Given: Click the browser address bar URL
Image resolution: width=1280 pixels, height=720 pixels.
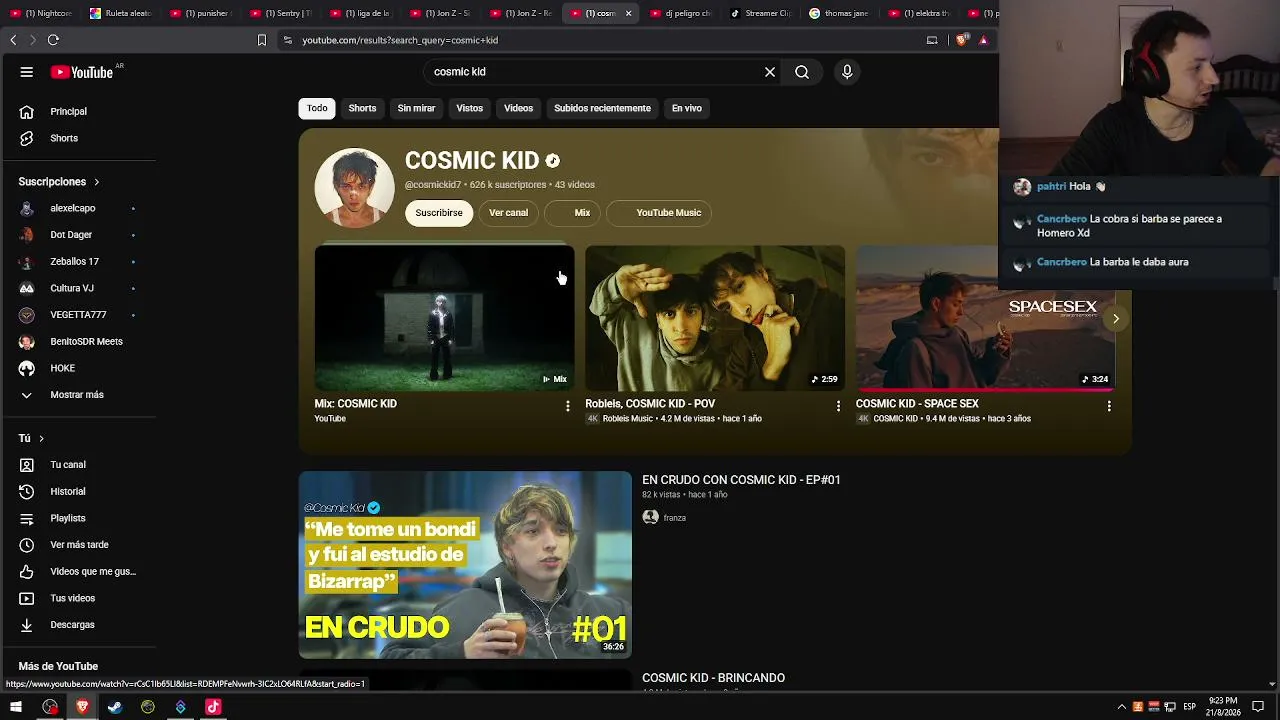Looking at the screenshot, I should tap(400, 40).
